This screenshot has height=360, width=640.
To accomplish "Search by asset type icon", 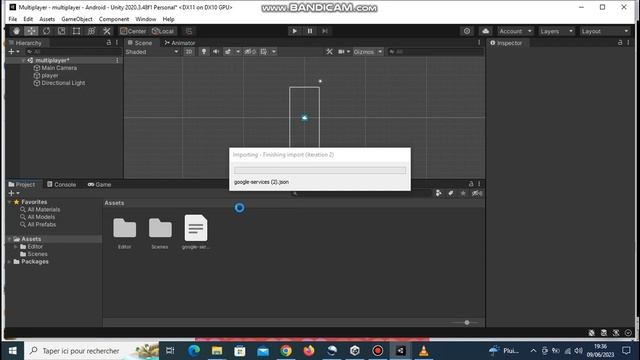I will pyautogui.click(x=439, y=193).
